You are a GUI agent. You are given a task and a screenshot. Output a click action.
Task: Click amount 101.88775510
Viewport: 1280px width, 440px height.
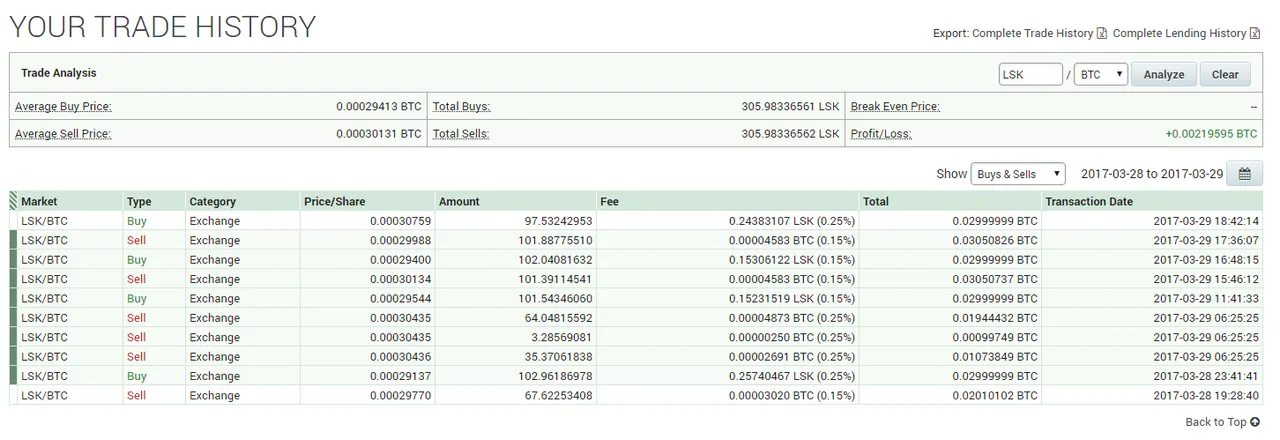(x=555, y=240)
